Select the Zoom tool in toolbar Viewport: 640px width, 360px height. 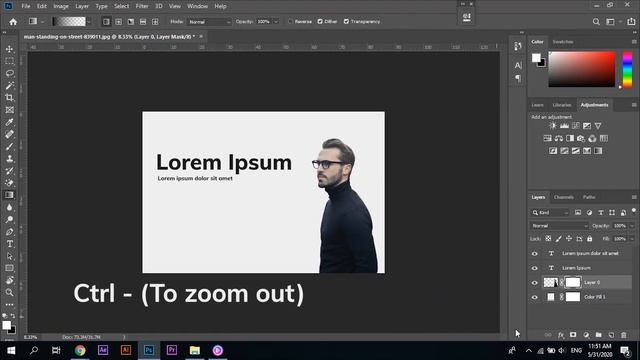click(9, 293)
